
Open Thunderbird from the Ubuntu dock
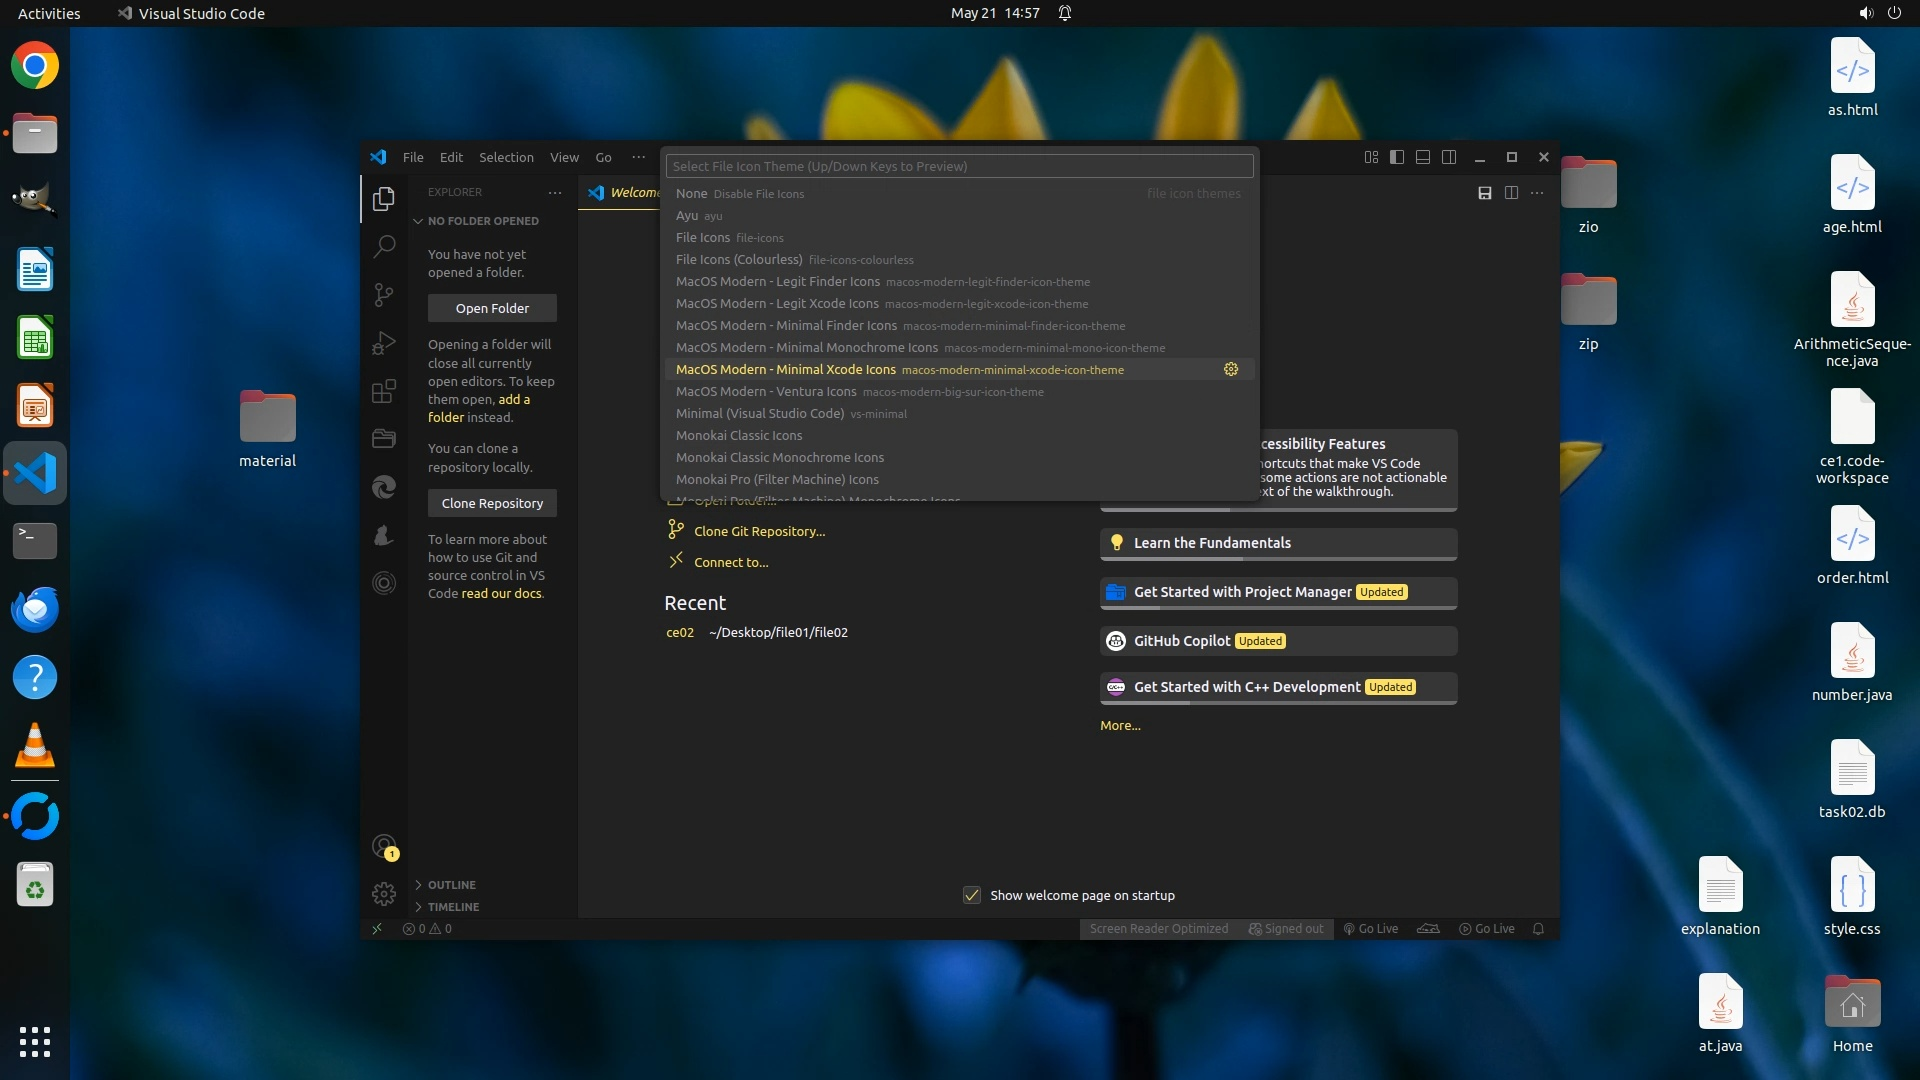click(35, 609)
